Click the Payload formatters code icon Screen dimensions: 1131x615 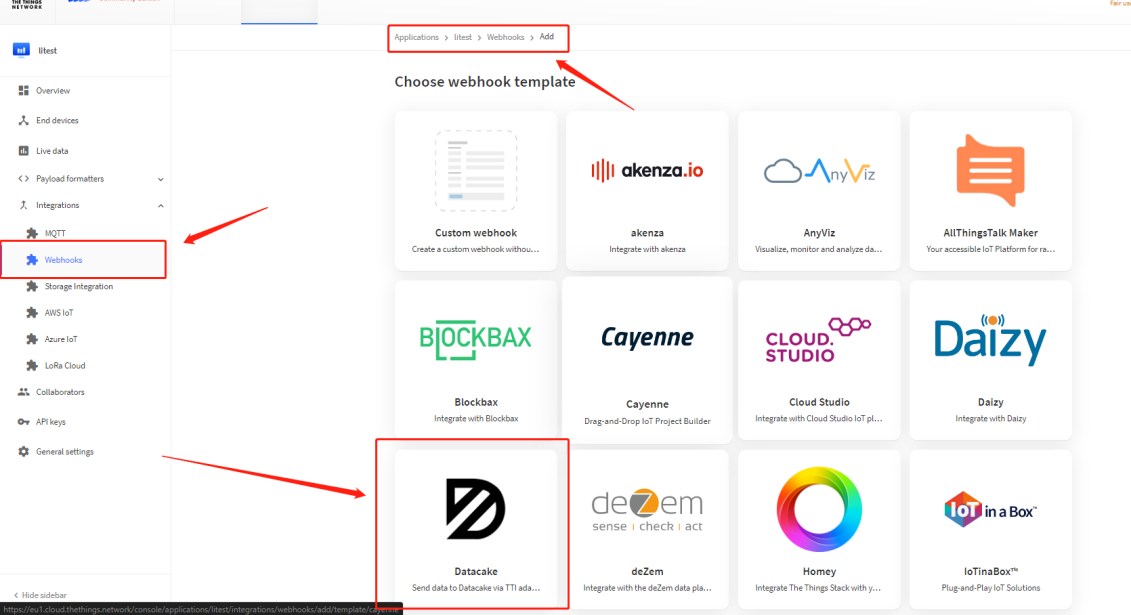tap(24, 179)
